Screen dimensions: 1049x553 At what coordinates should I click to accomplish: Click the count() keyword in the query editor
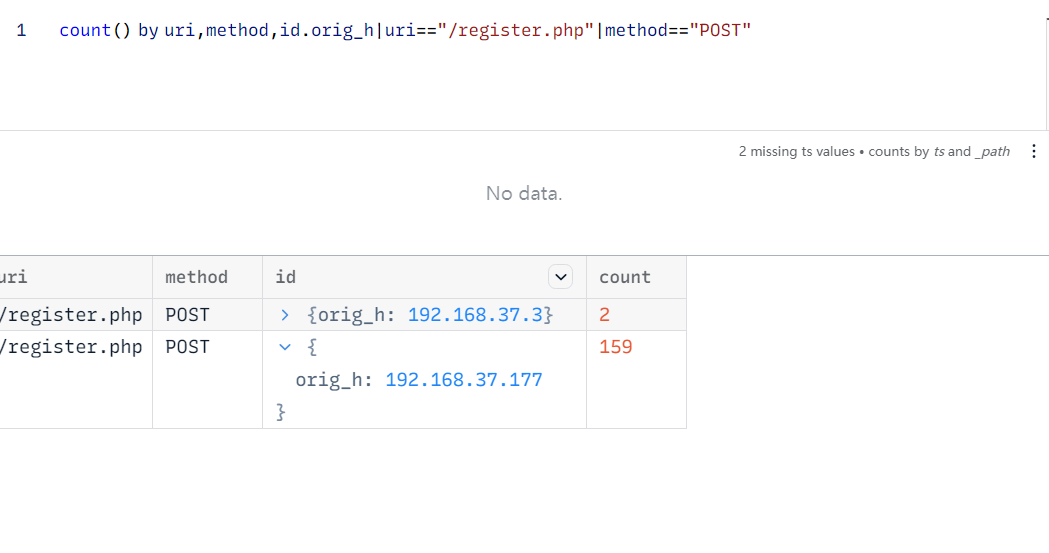pos(95,30)
